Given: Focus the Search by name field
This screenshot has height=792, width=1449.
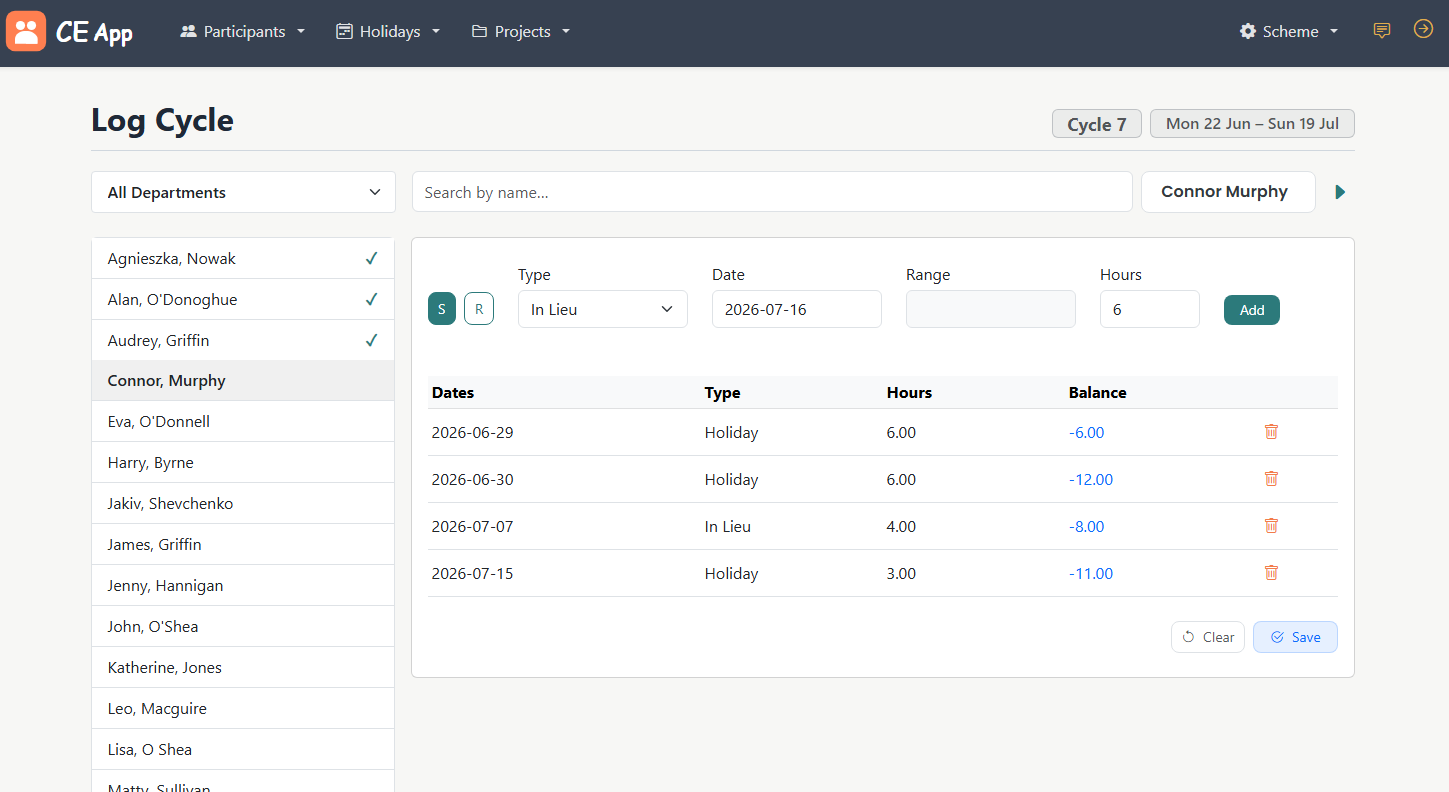Looking at the screenshot, I should tap(771, 192).
